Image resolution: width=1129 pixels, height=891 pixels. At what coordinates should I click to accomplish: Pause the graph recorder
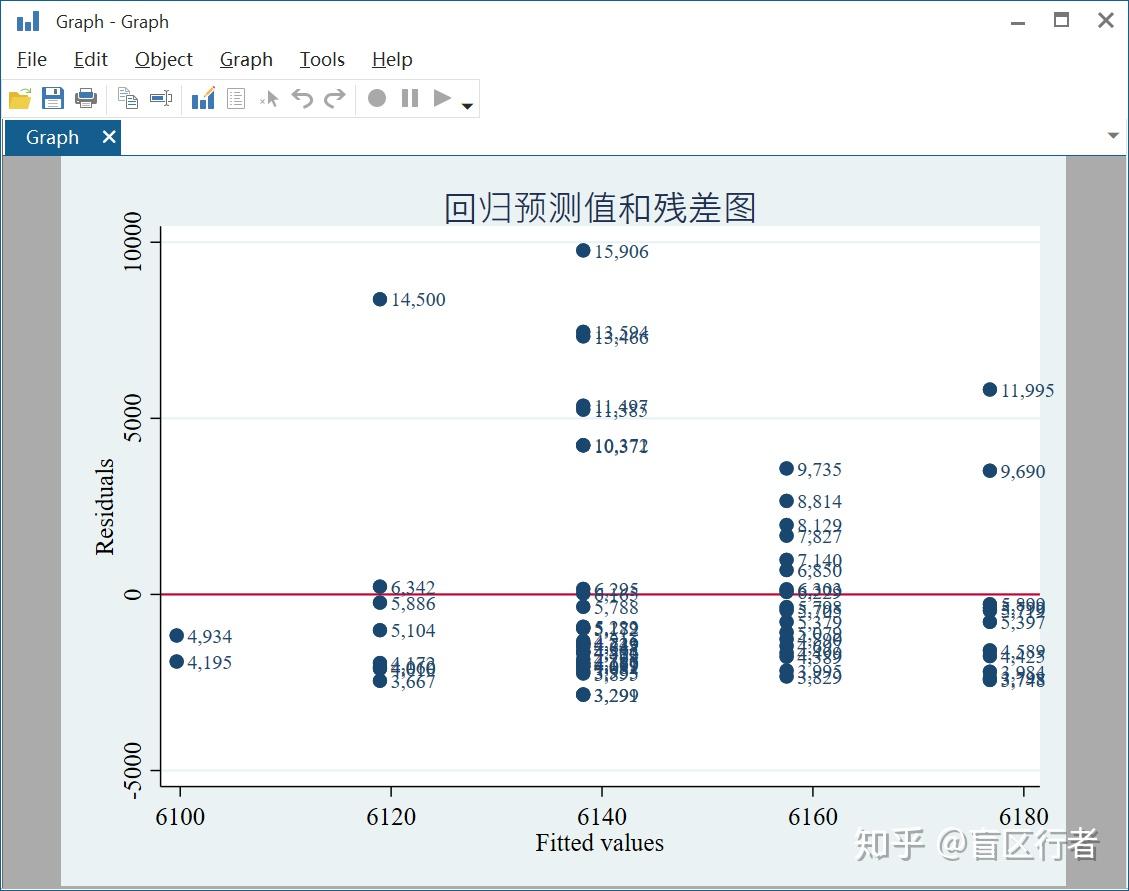point(411,98)
